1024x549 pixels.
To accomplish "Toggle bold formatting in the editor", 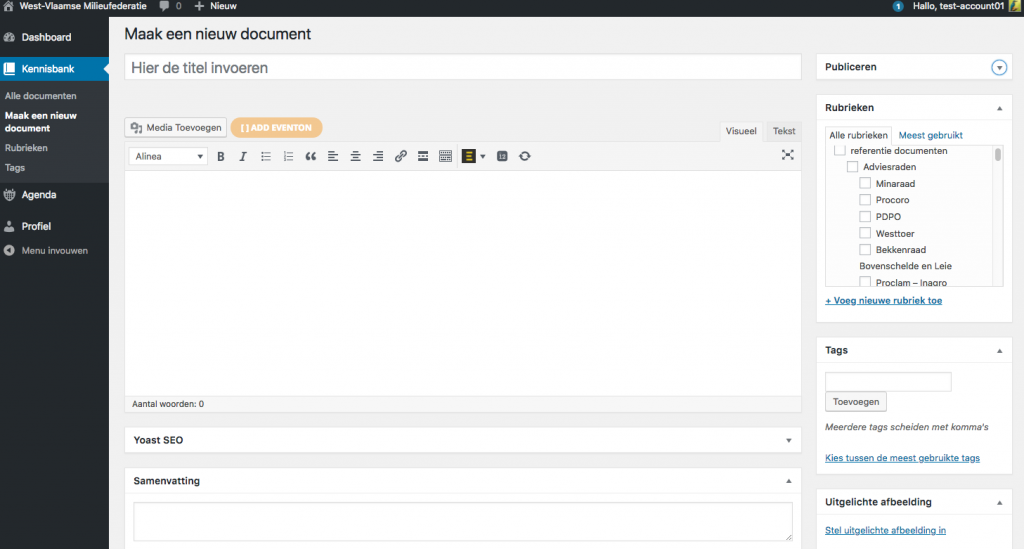I will 221,157.
